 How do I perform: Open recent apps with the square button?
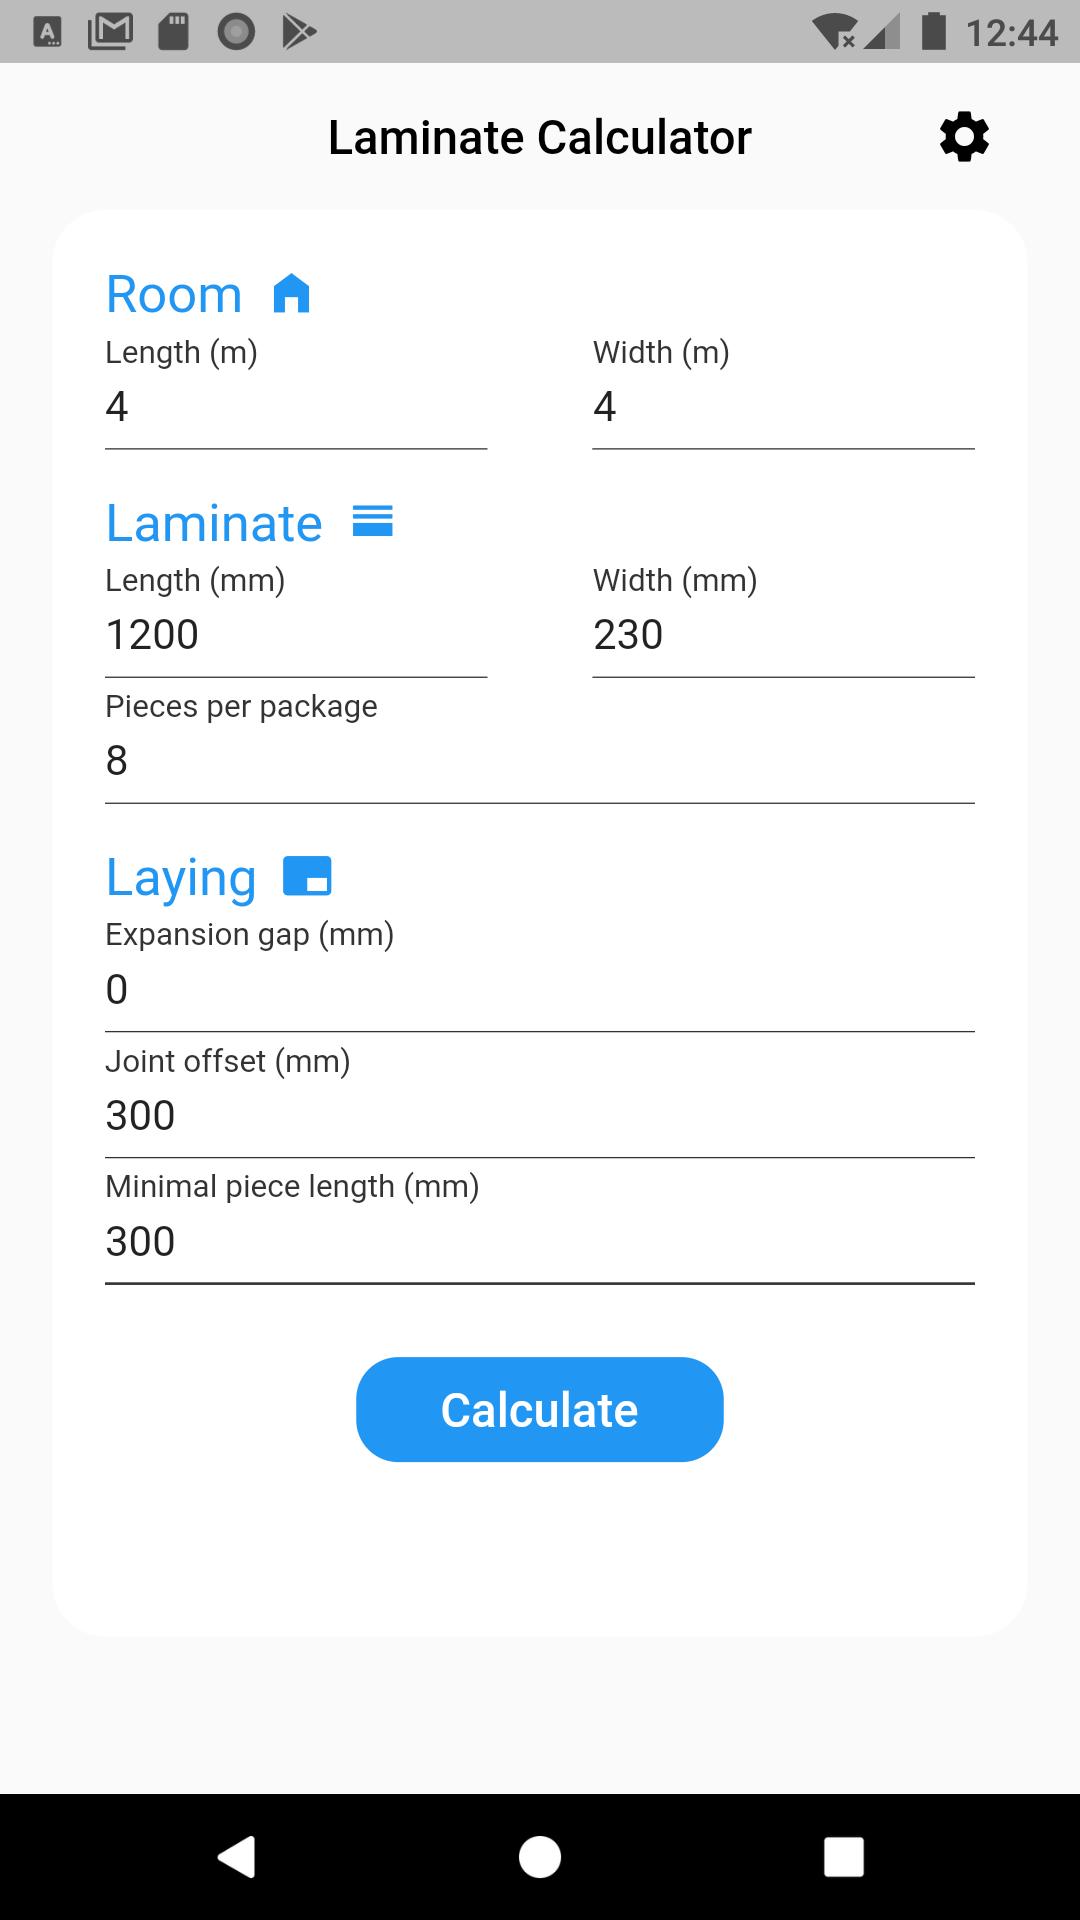(843, 1857)
